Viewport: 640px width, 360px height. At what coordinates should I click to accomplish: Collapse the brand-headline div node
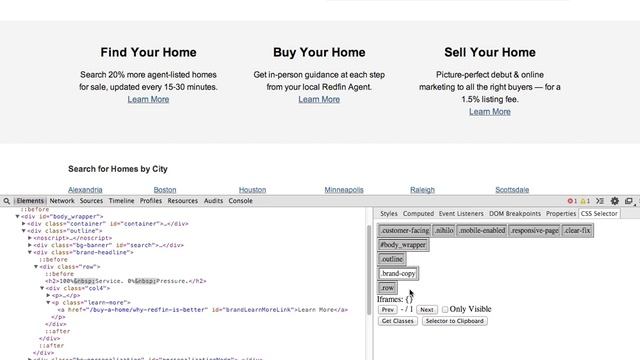point(30,252)
